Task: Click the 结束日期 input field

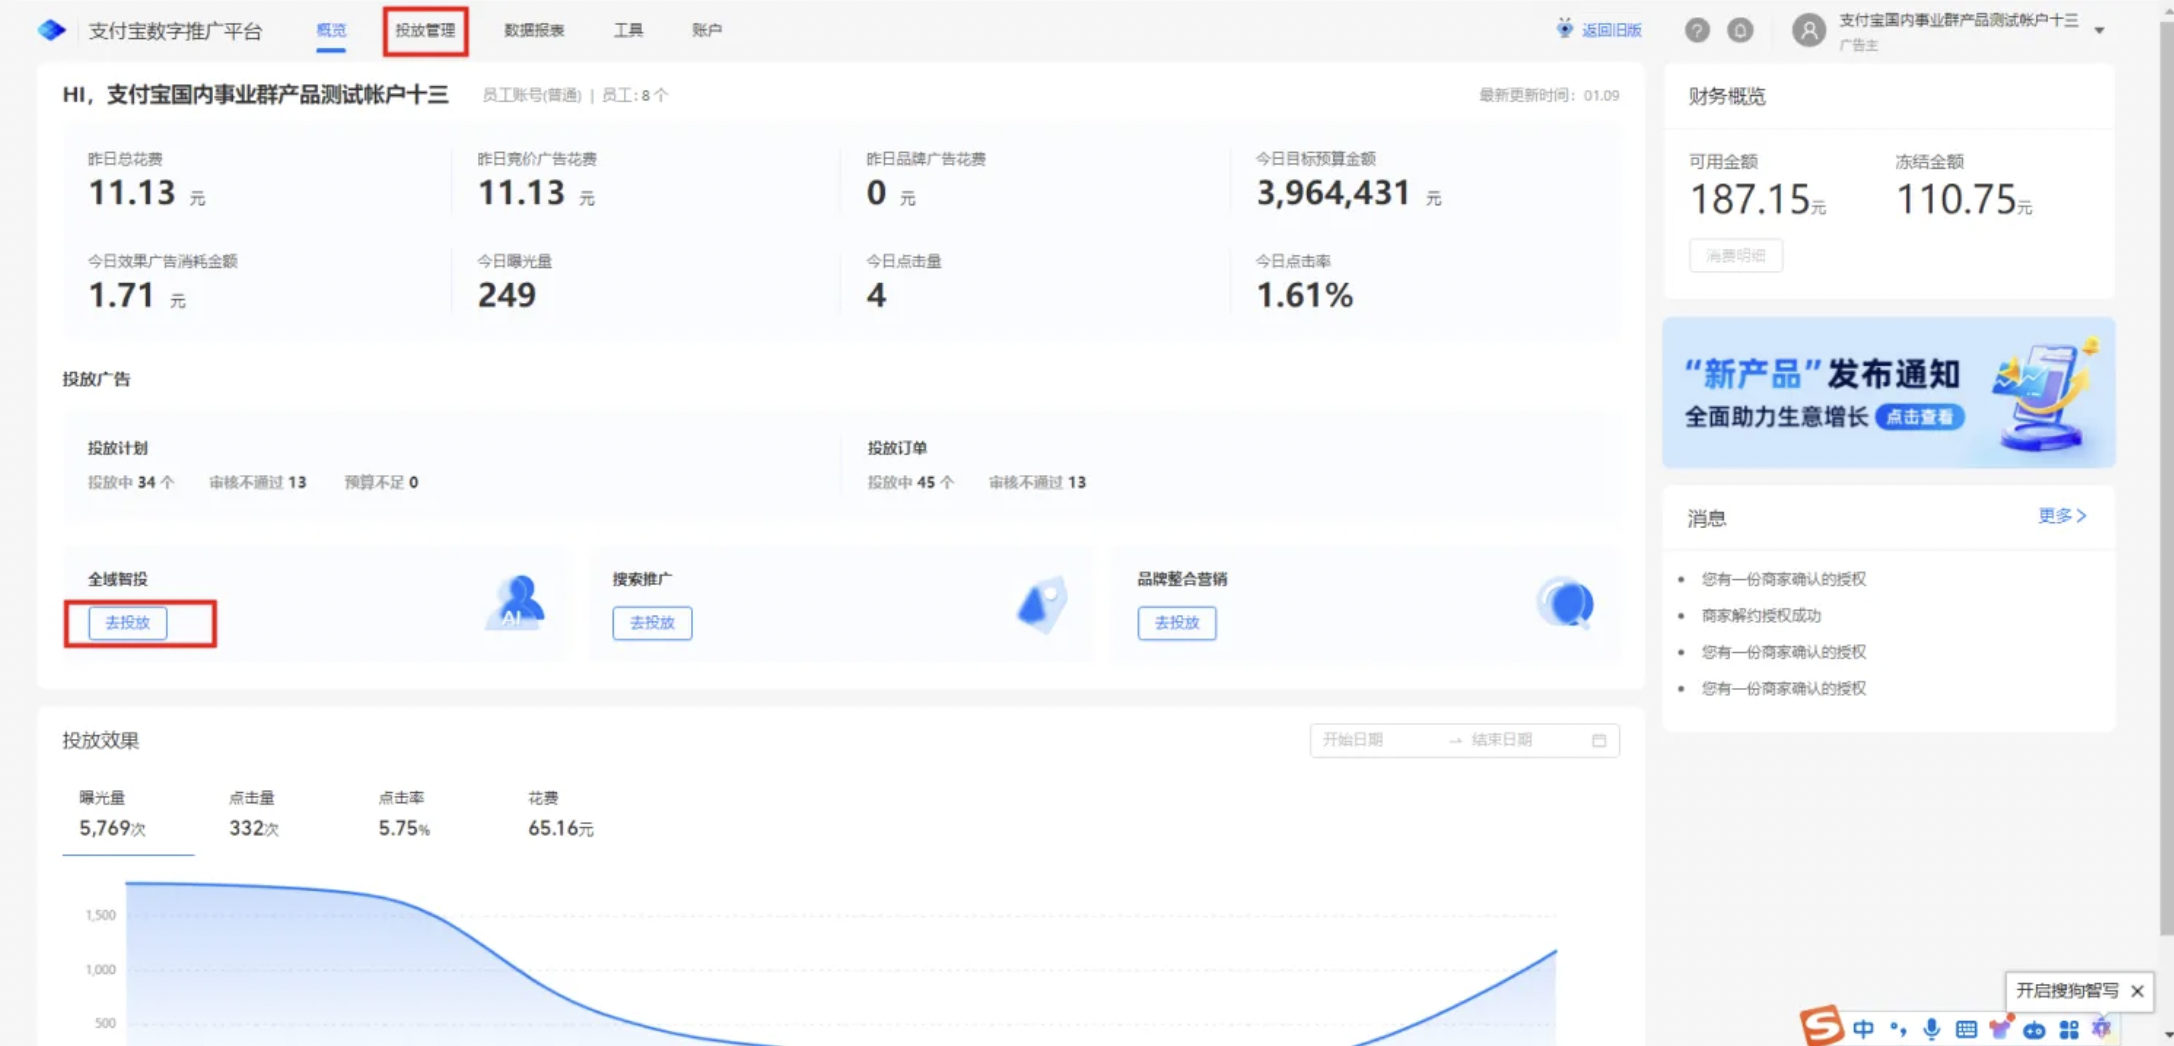Action: [1524, 740]
